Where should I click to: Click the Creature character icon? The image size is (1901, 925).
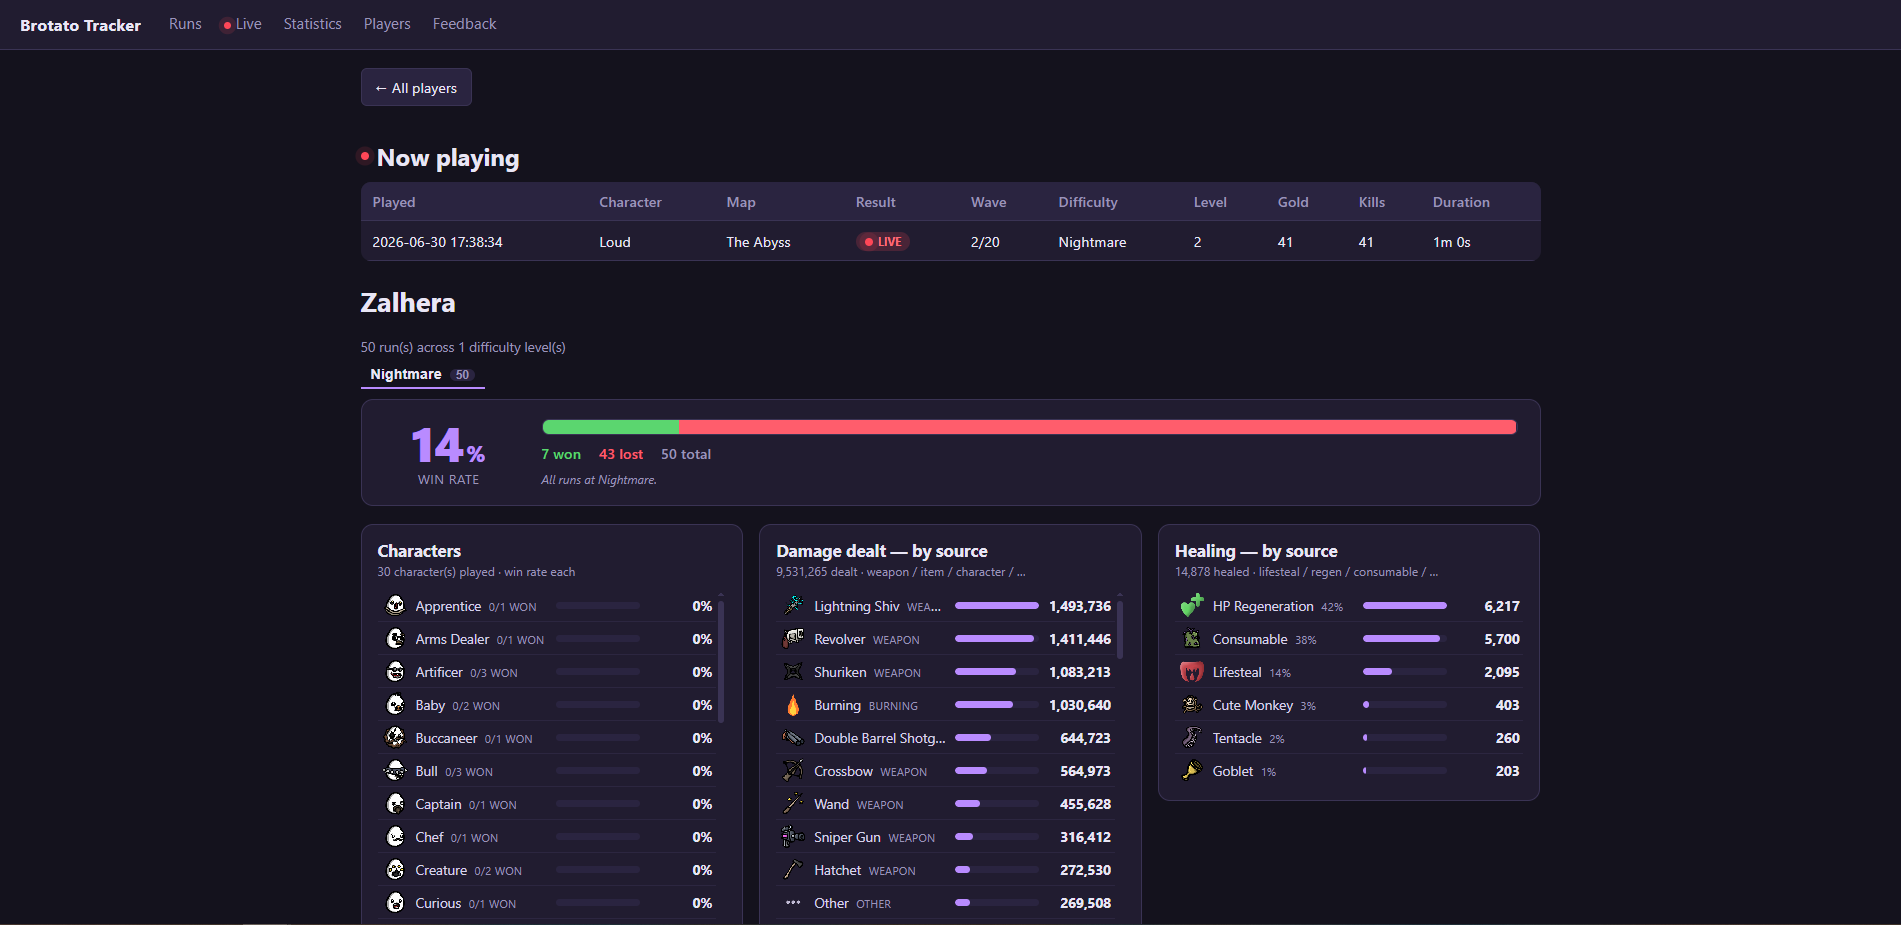pyautogui.click(x=396, y=869)
